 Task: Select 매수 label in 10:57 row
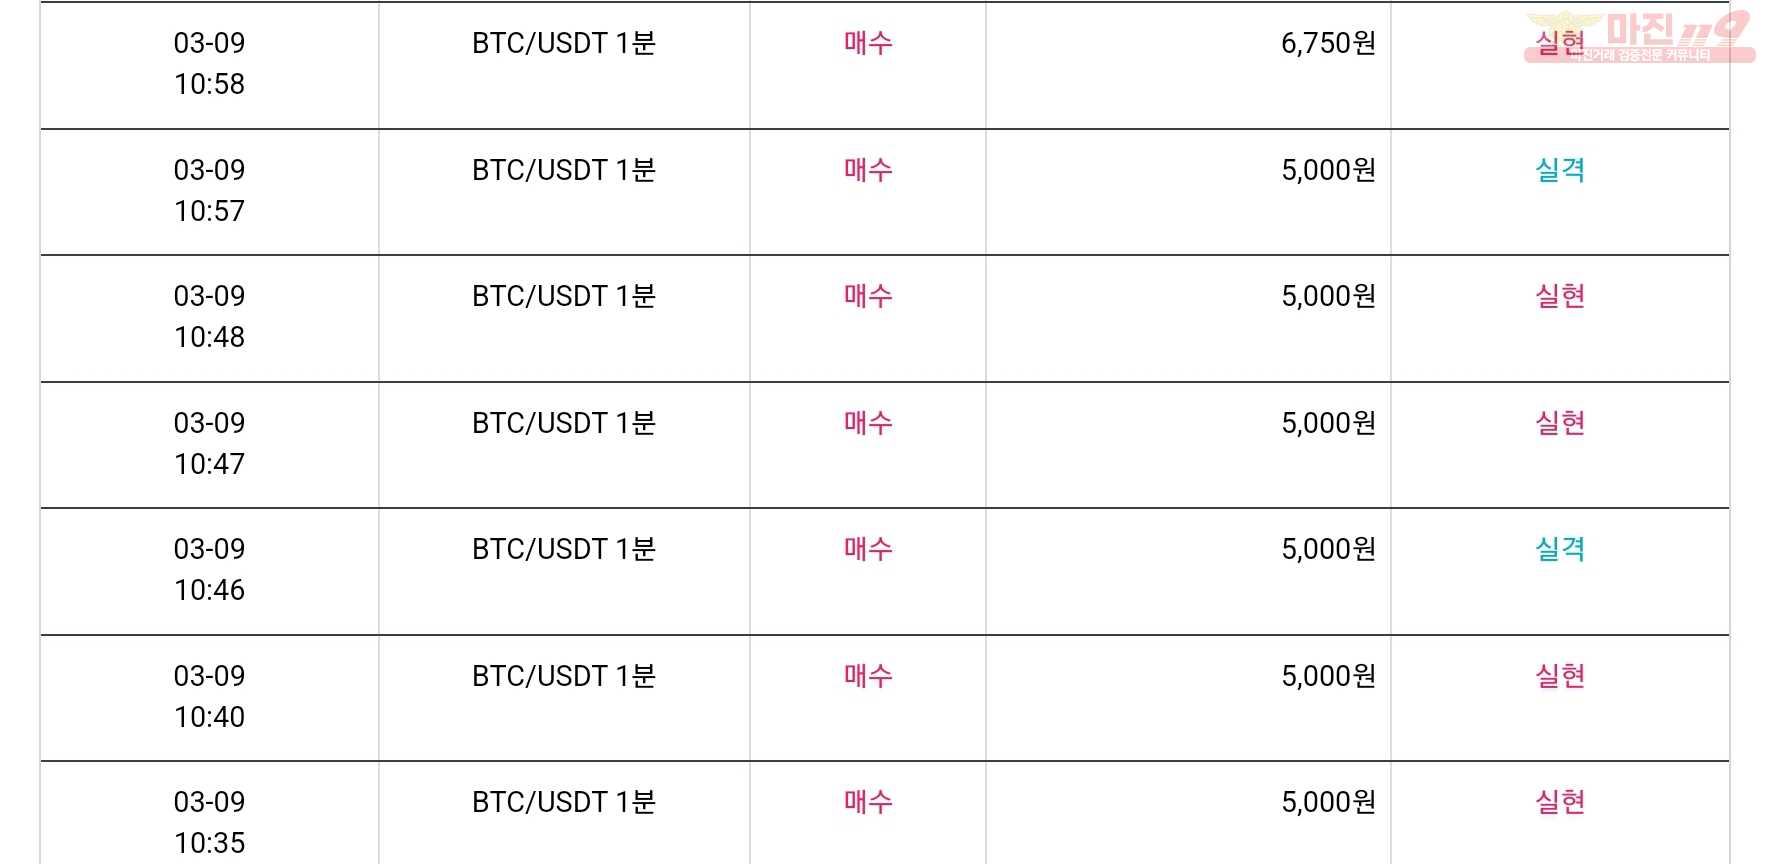pyautogui.click(x=868, y=170)
